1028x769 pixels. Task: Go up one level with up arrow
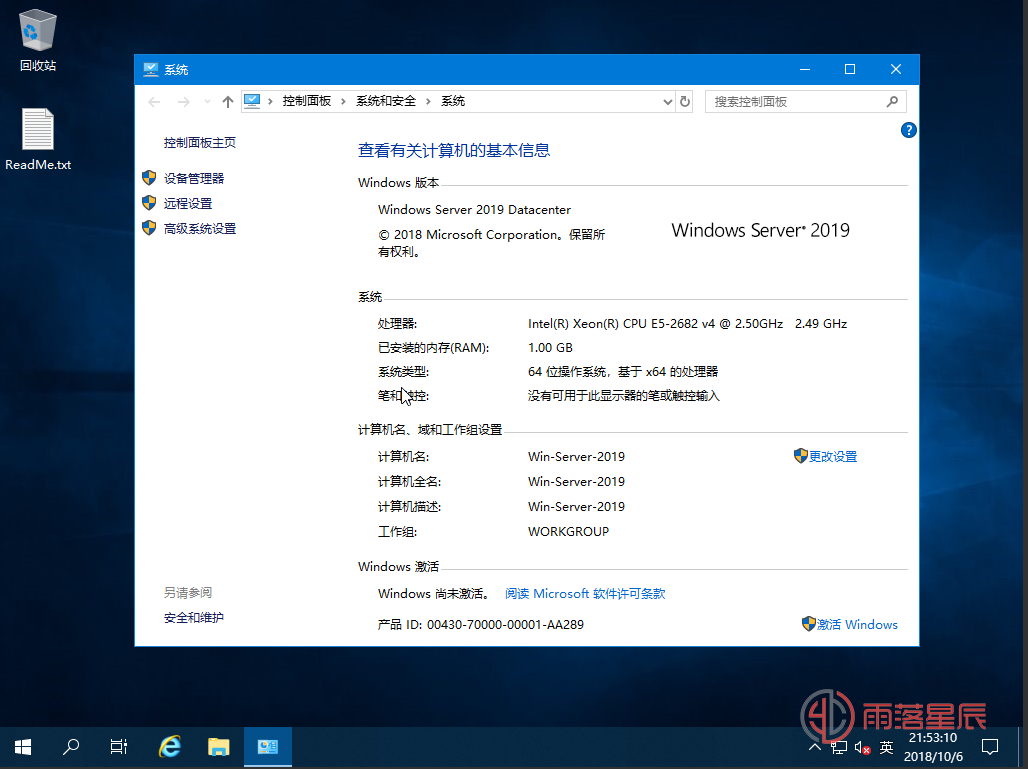click(x=227, y=102)
